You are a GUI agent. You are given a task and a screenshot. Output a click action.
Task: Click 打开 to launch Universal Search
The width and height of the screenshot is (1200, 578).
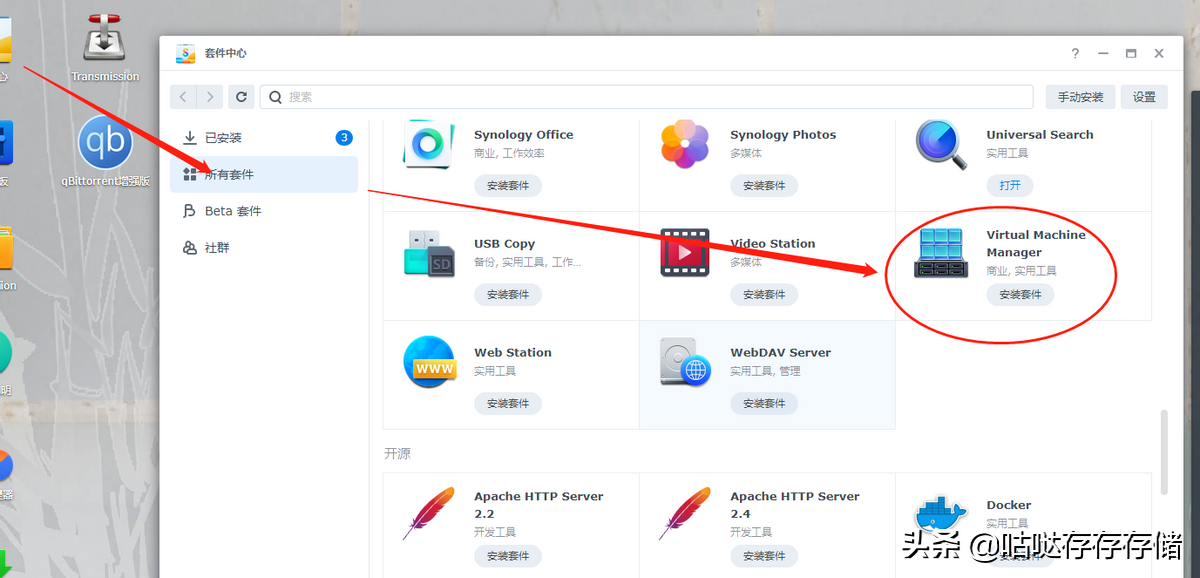pyautogui.click(x=1007, y=185)
